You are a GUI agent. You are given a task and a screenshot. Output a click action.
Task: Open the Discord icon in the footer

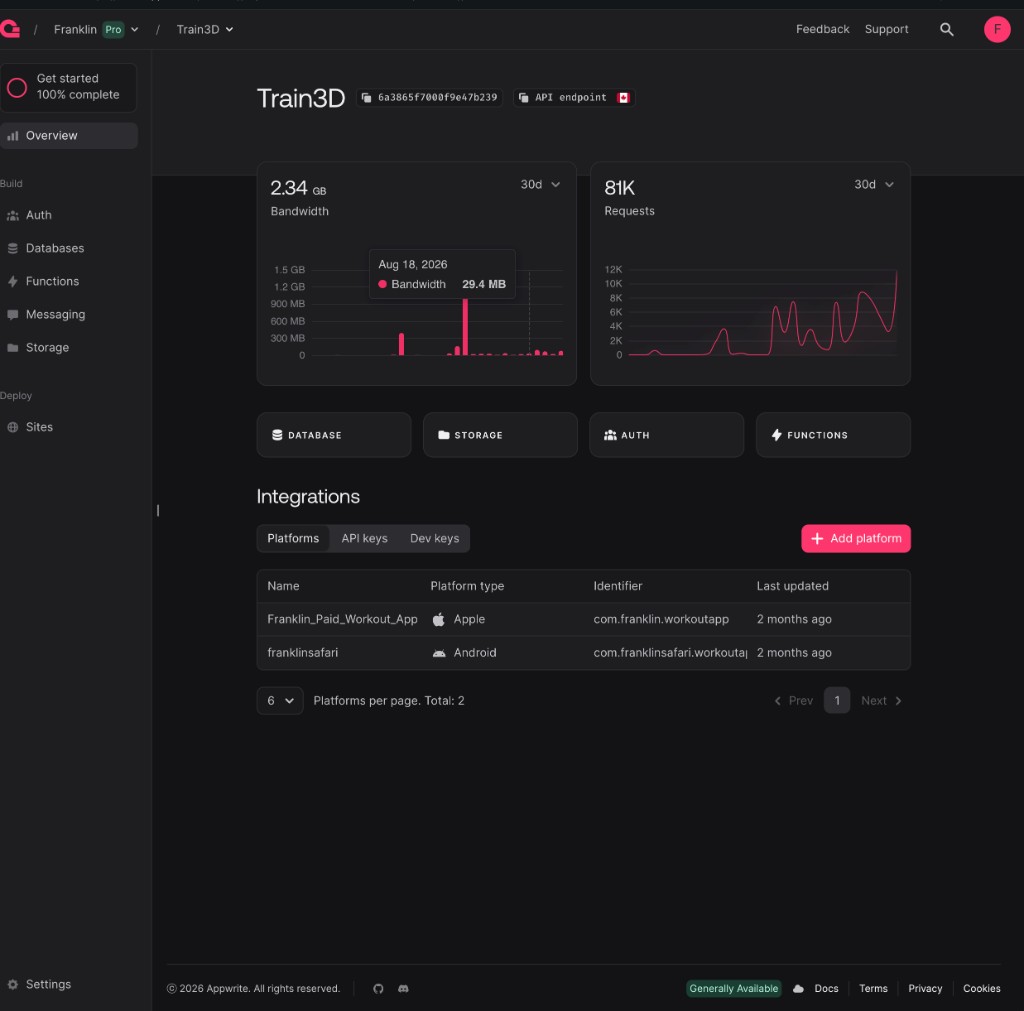(x=404, y=988)
